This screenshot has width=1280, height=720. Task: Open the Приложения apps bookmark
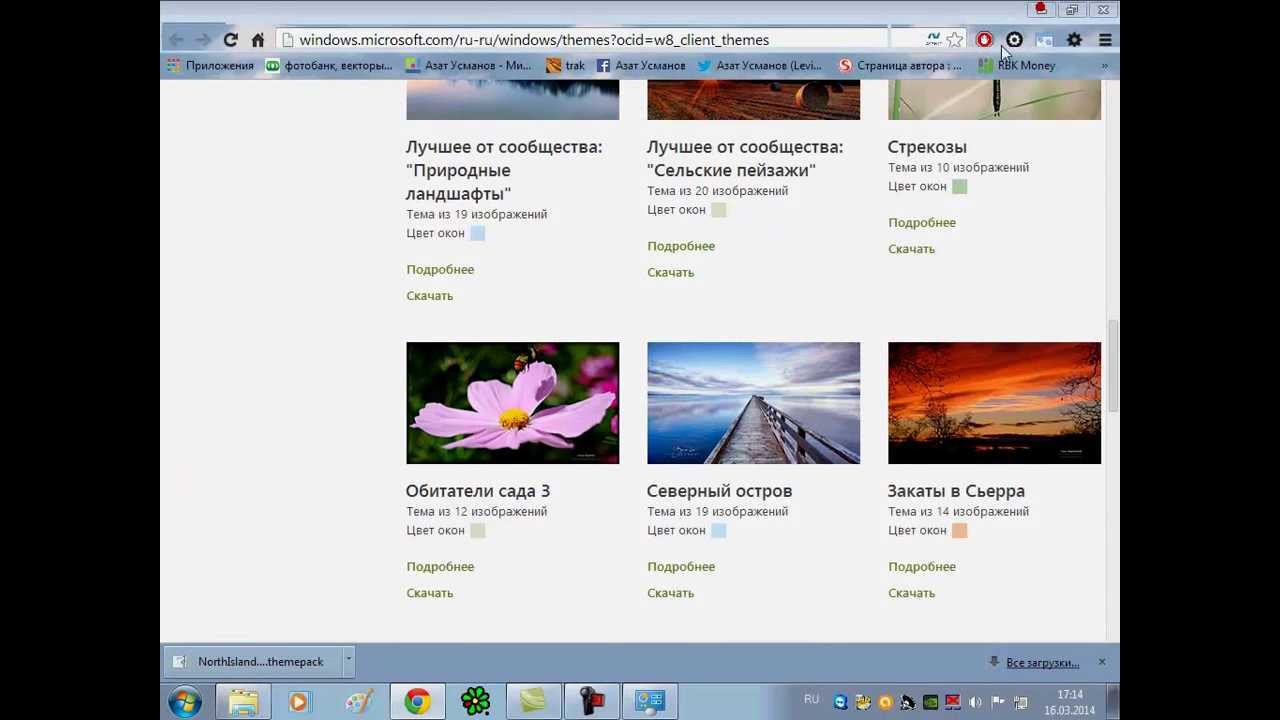pyautogui.click(x=210, y=66)
